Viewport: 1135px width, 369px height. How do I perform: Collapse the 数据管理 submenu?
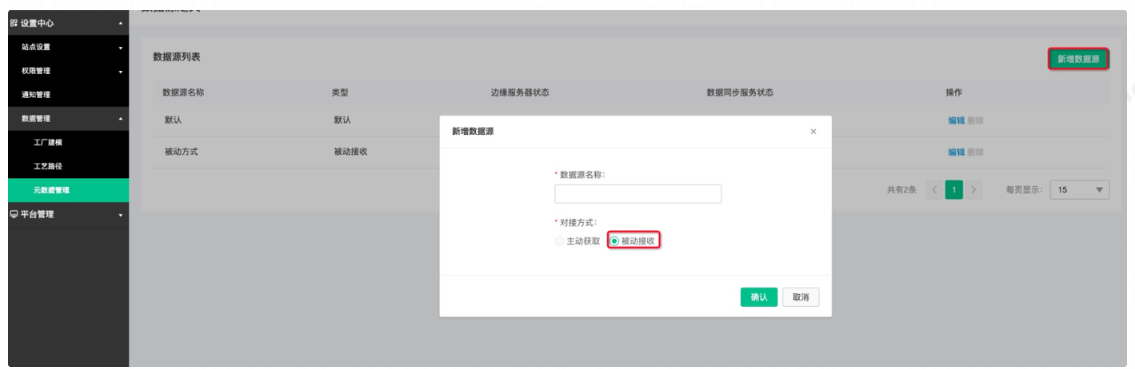click(121, 119)
